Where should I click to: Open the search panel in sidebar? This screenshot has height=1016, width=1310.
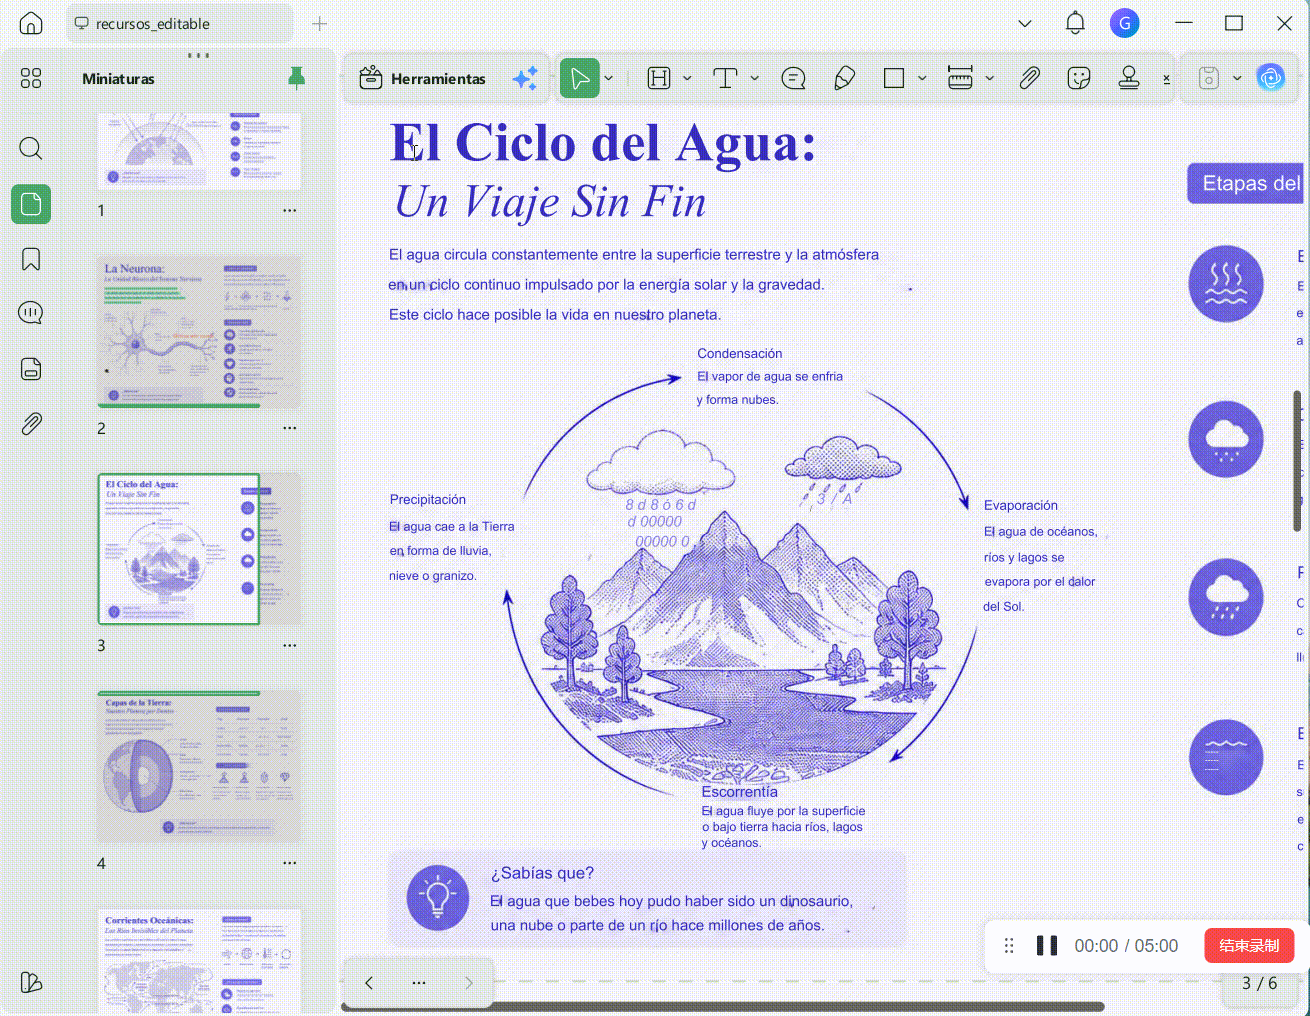coord(31,149)
